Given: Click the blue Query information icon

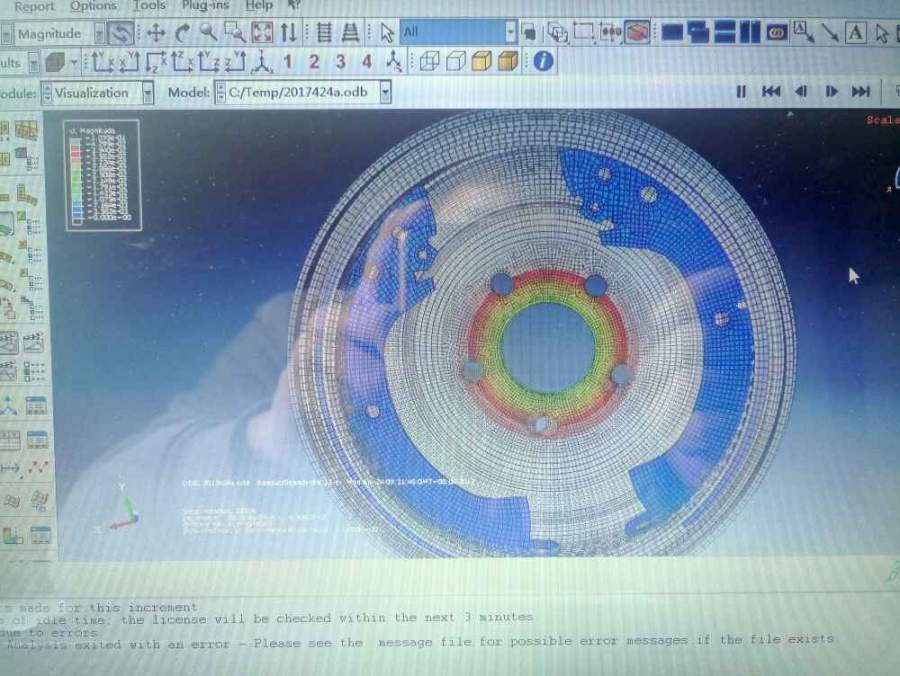Looking at the screenshot, I should [543, 61].
